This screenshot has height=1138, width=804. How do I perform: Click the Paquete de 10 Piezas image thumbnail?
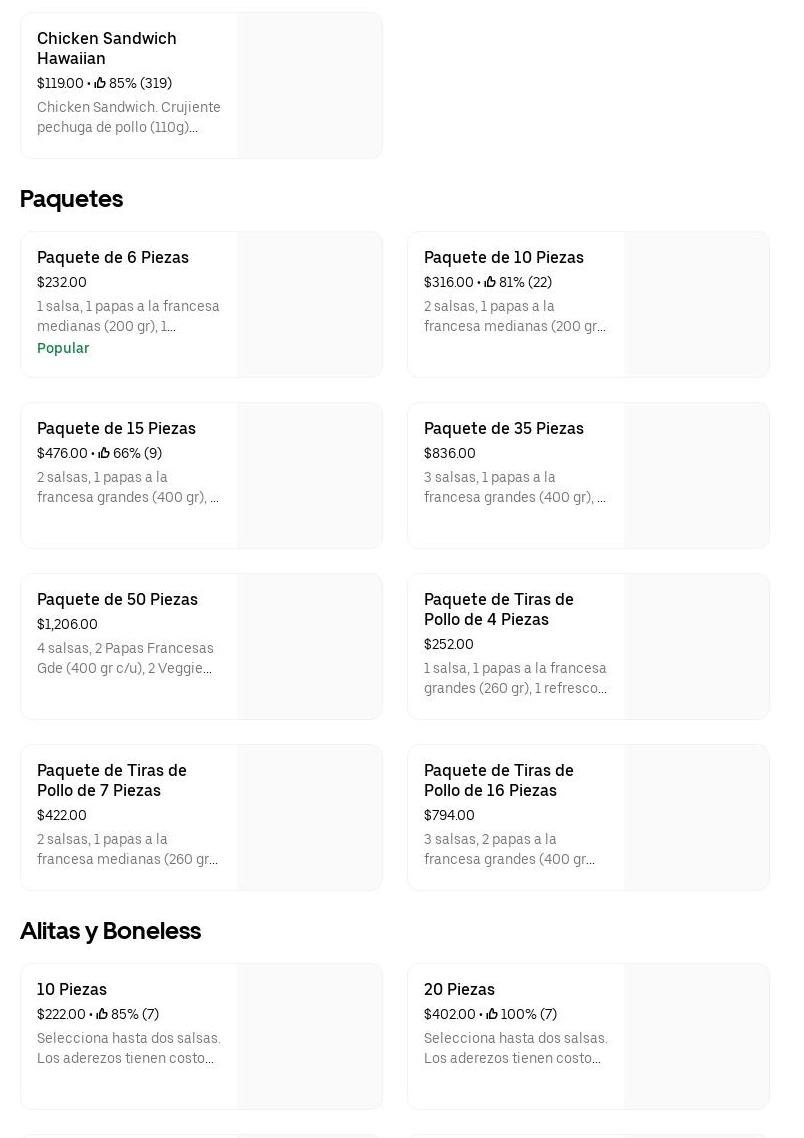point(696,305)
